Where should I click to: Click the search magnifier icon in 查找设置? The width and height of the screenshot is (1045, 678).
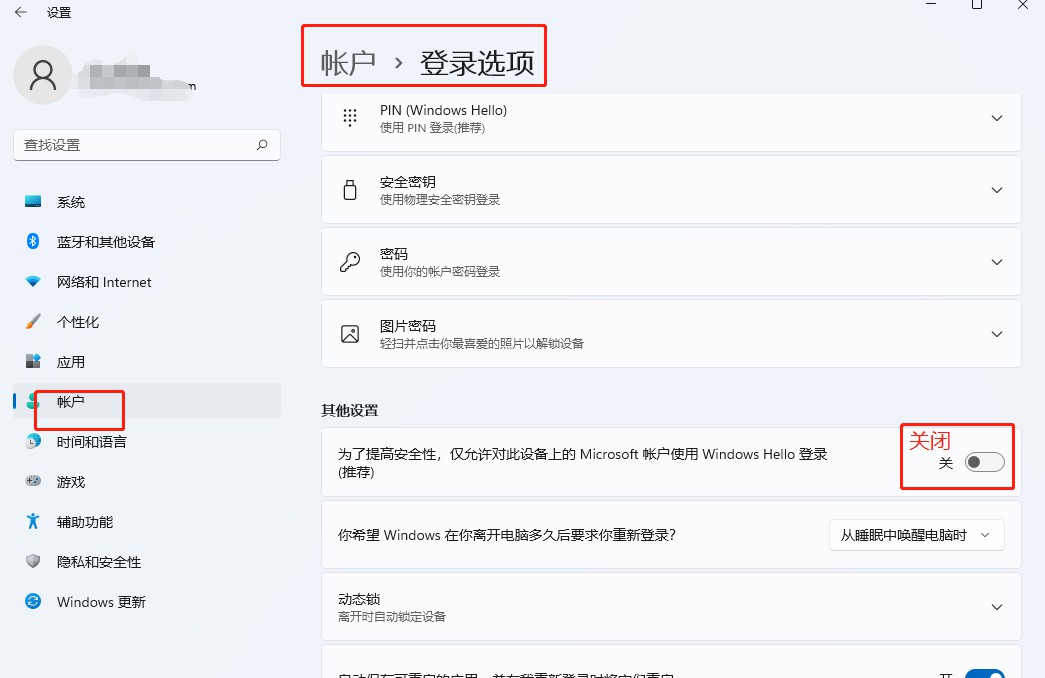263,145
